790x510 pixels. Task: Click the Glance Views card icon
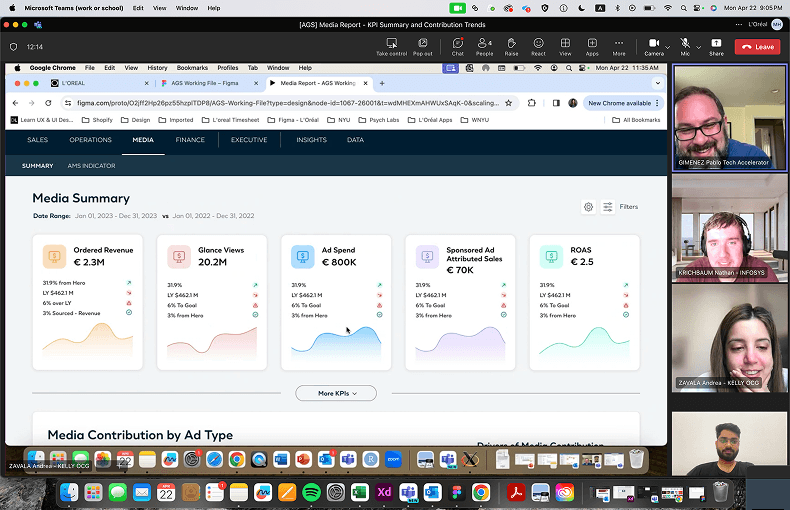click(179, 257)
